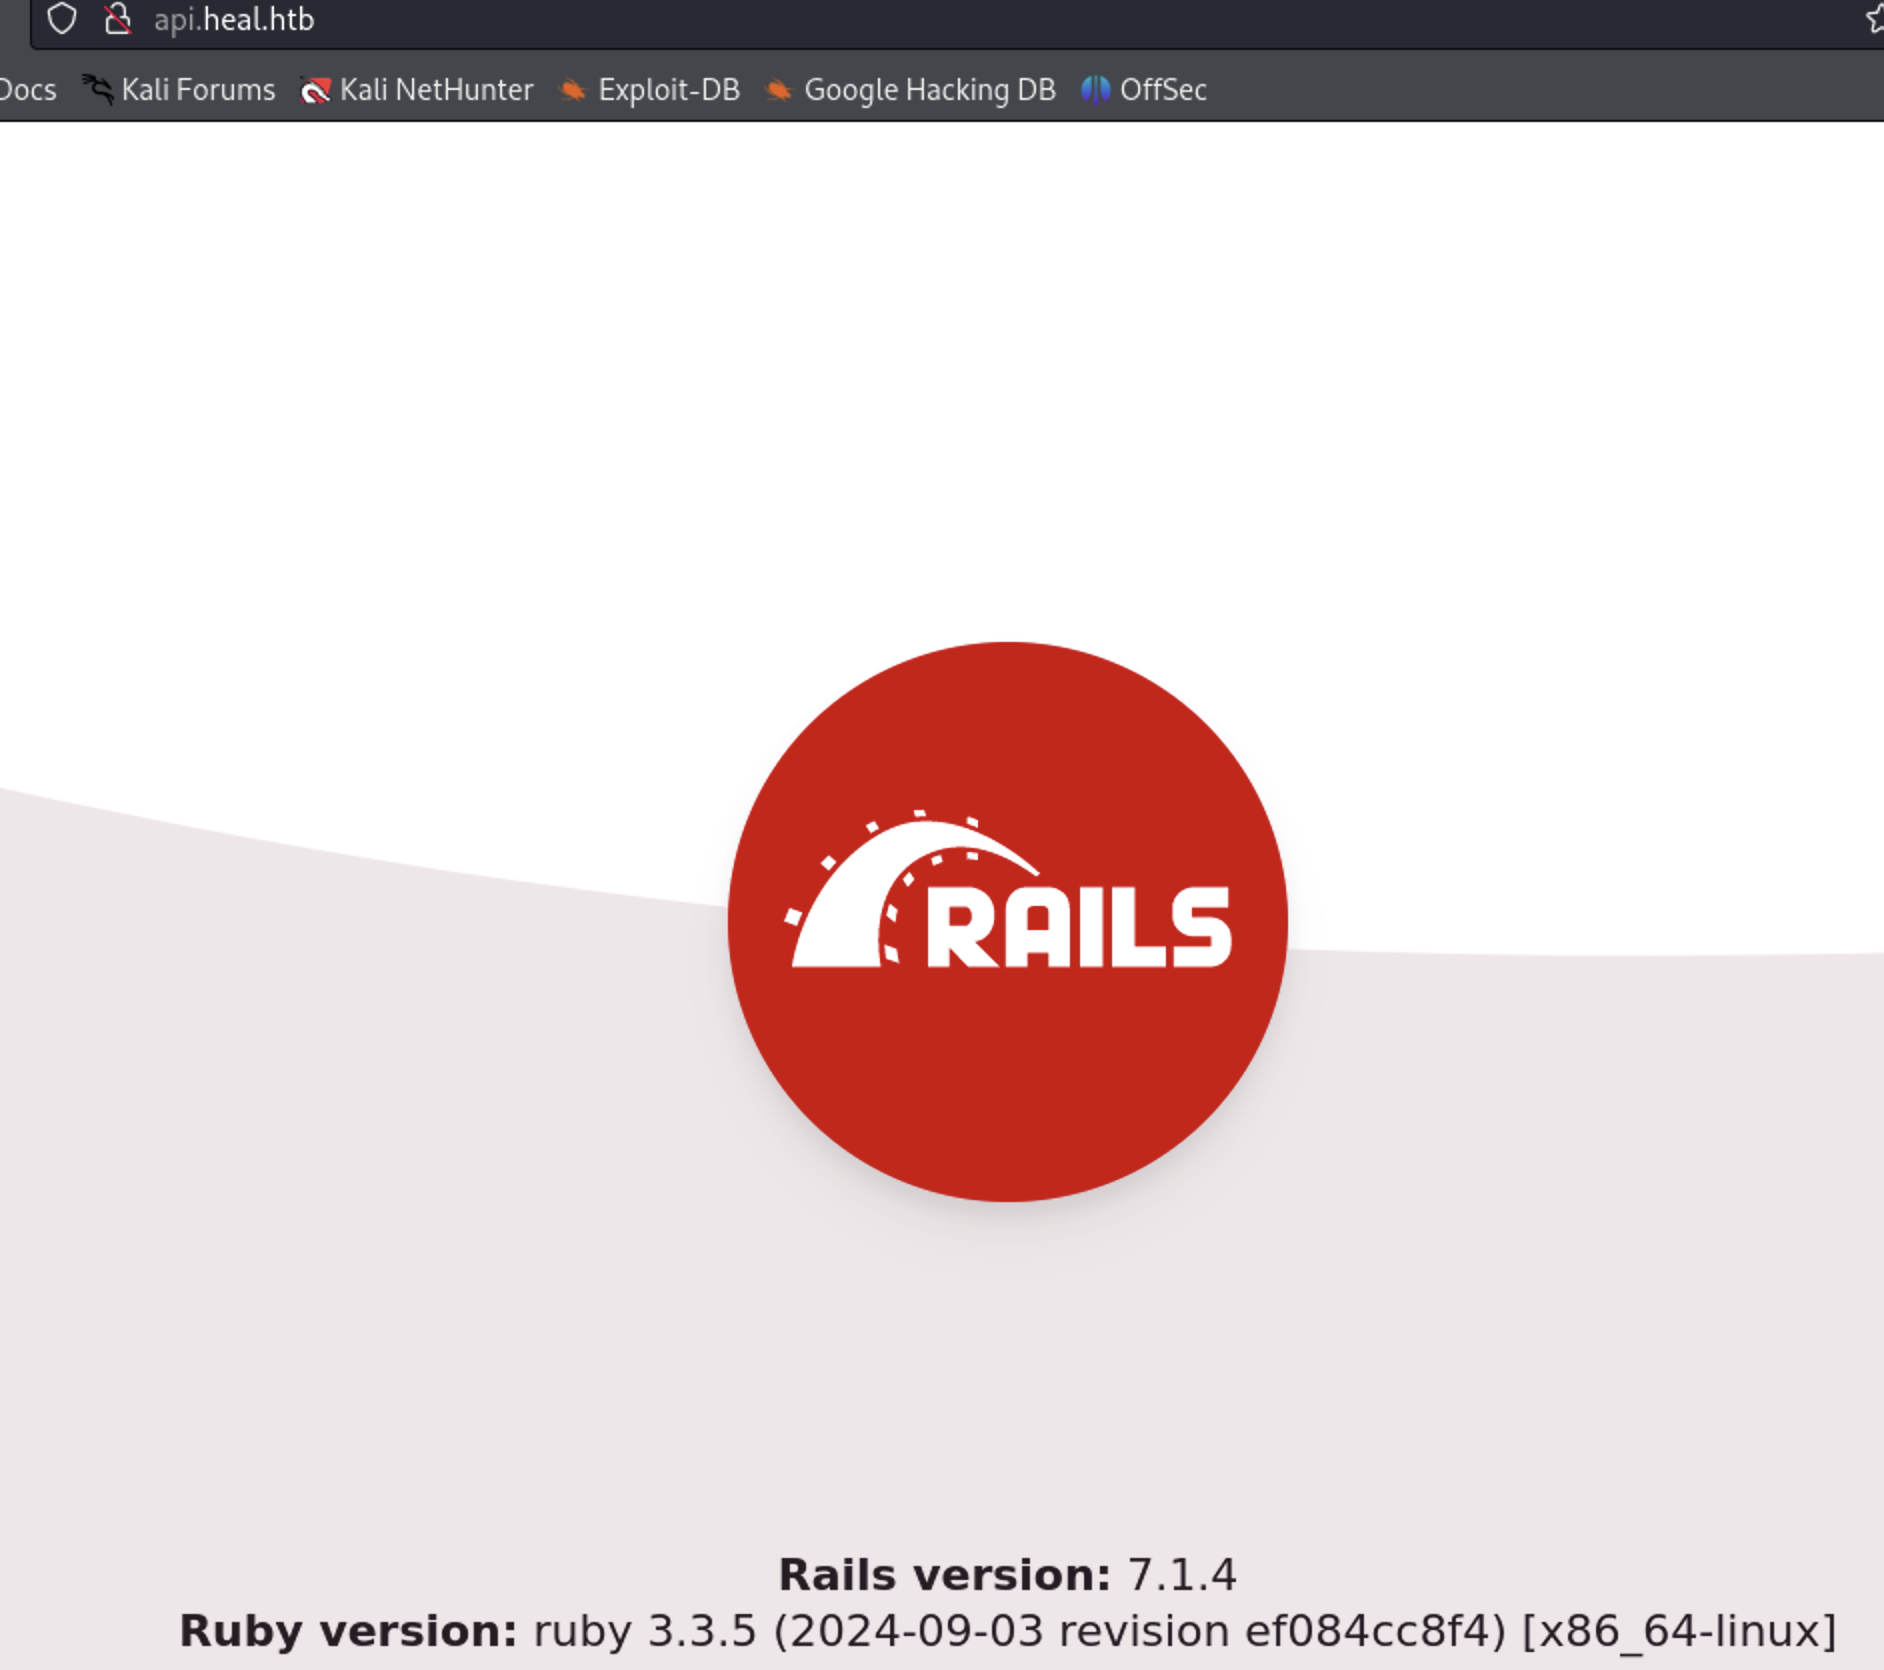Open the Exploit-DB bookmark
Image resolution: width=1884 pixels, height=1670 pixels.
650,90
